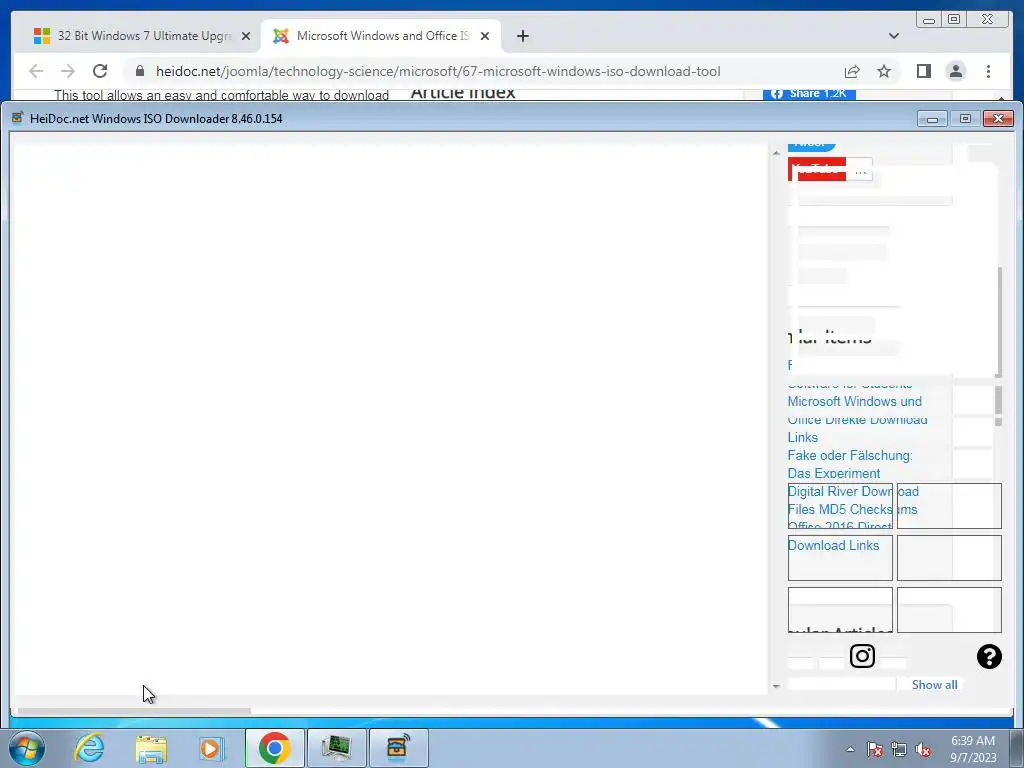Click the downloader's horizontal scrollbar thumb
This screenshot has height=768, width=1024.
click(x=134, y=711)
